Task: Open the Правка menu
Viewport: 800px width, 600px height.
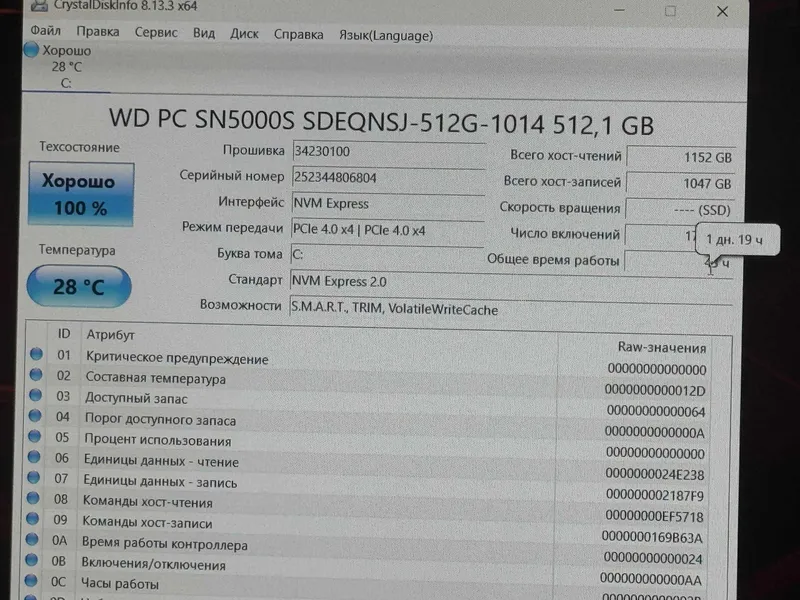Action: (97, 32)
